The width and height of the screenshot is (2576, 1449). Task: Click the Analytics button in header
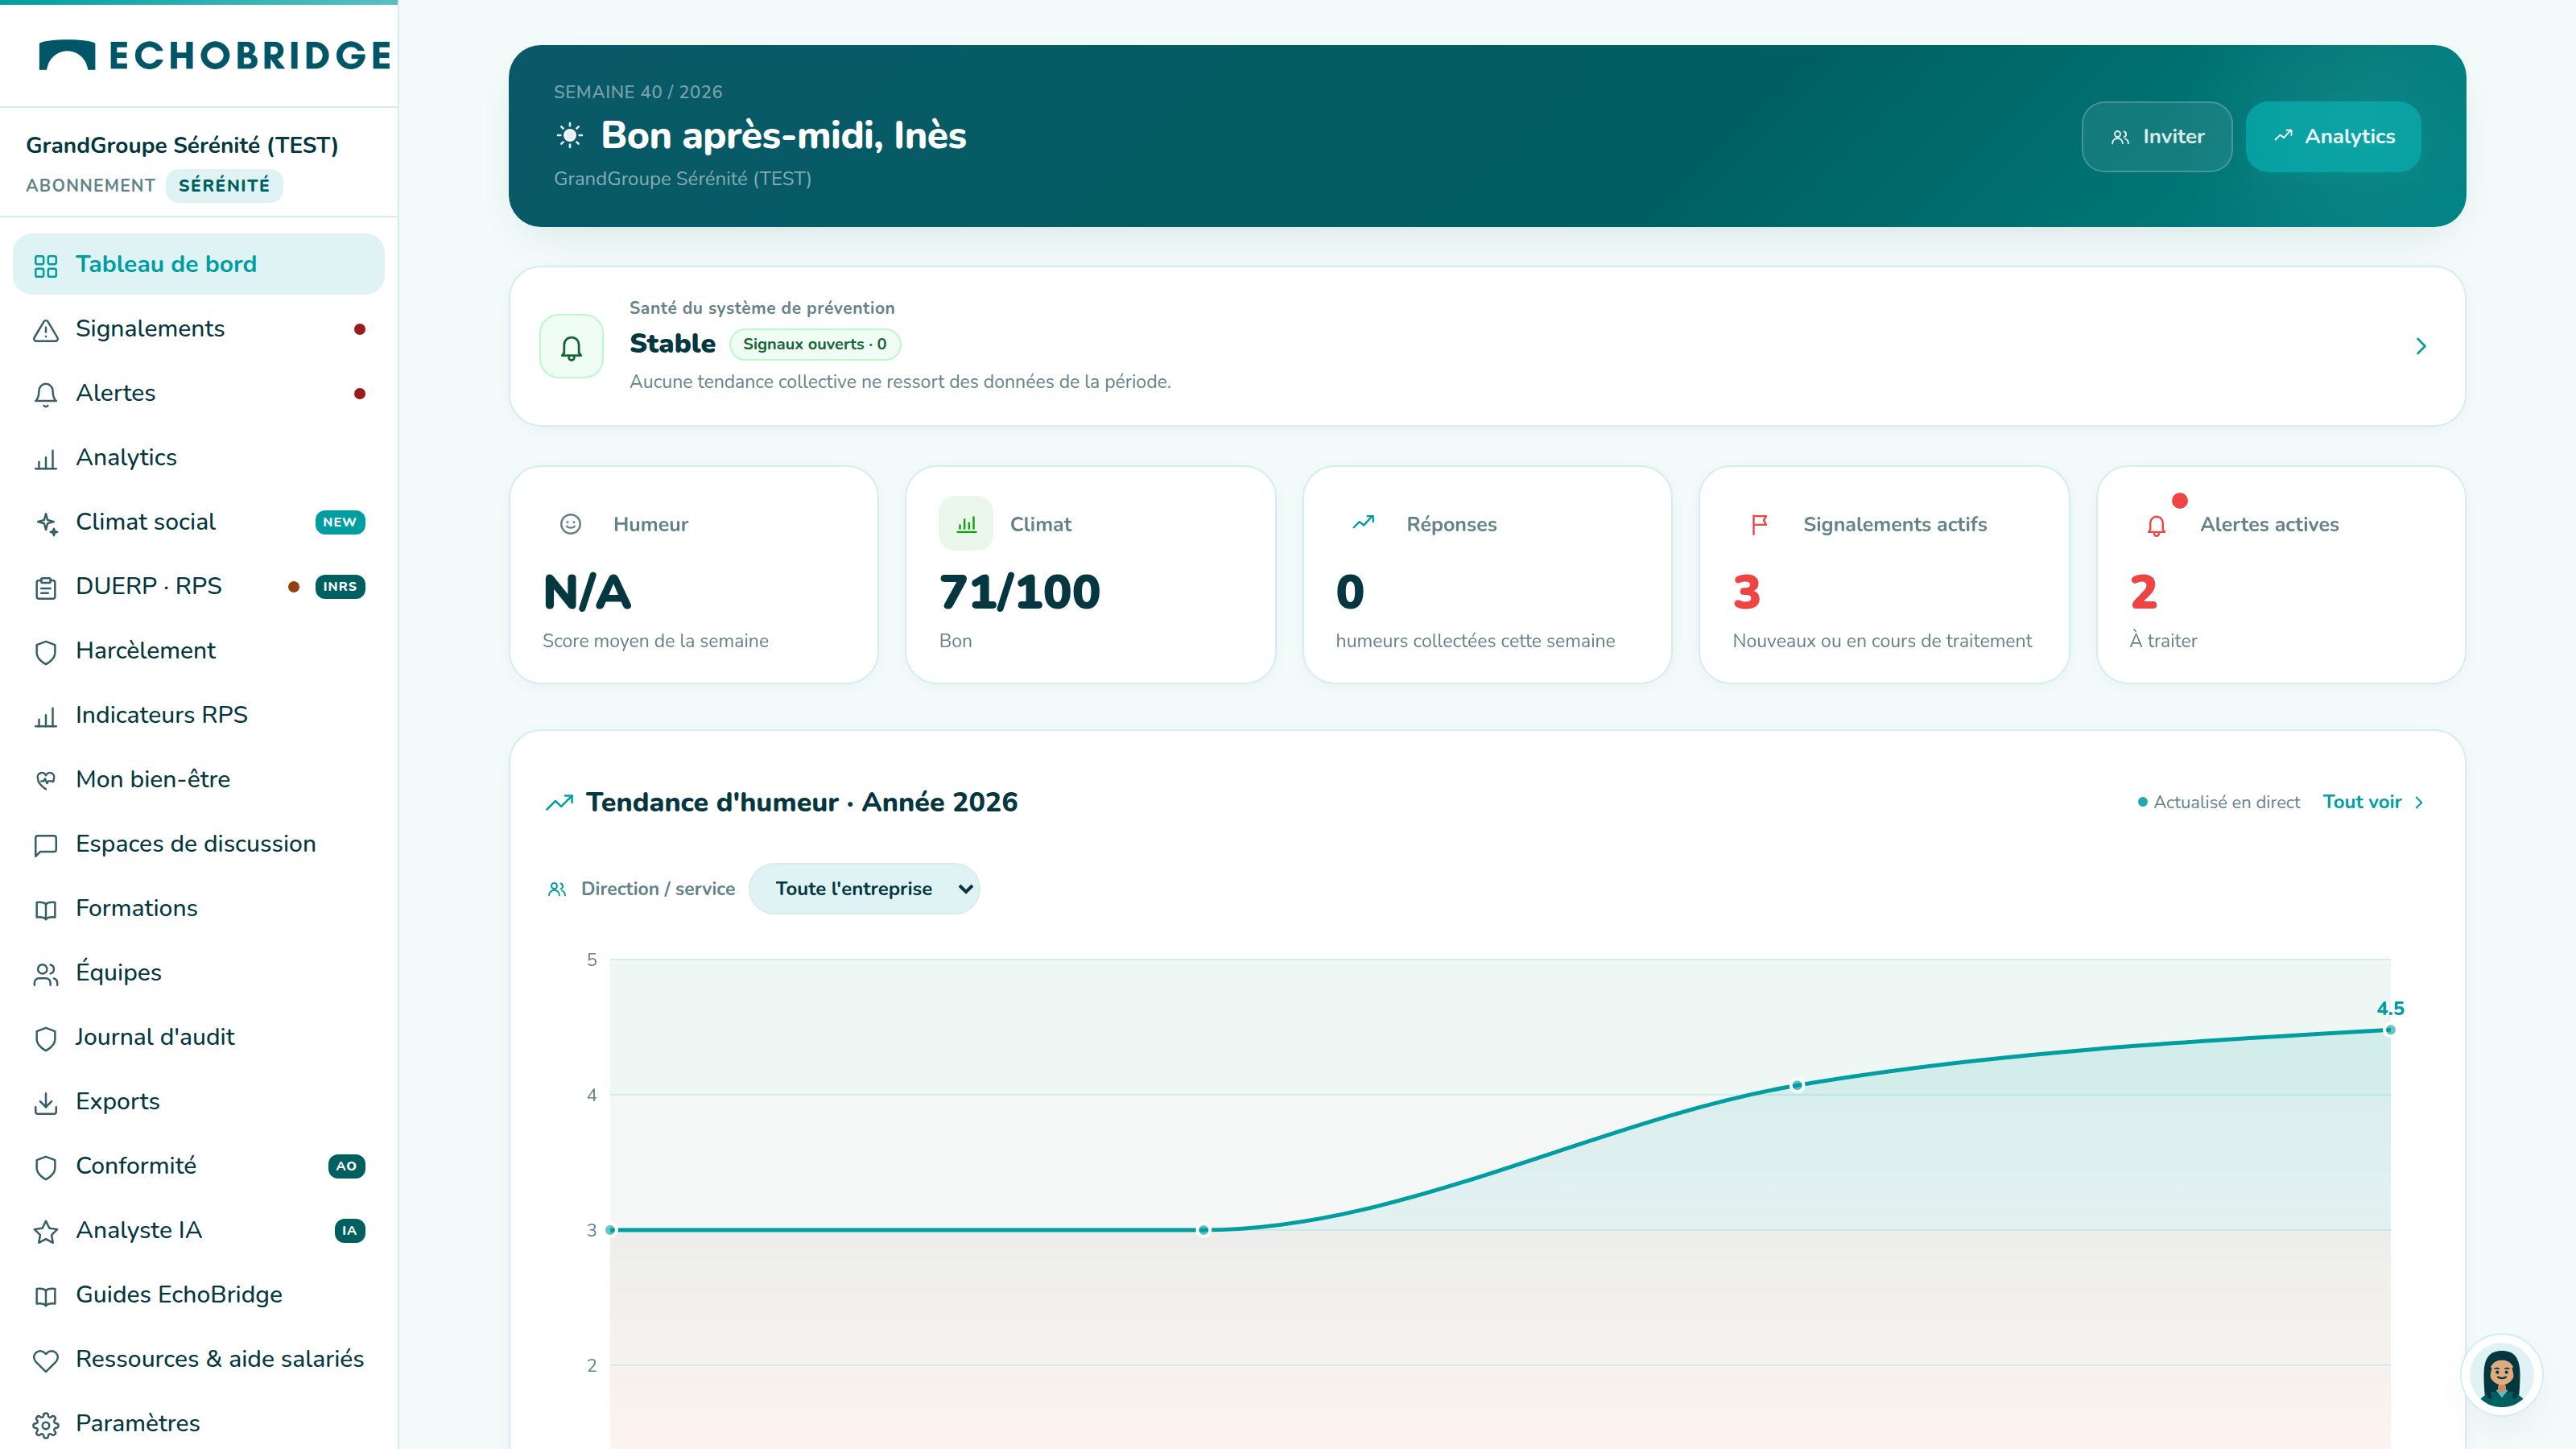click(x=2333, y=137)
